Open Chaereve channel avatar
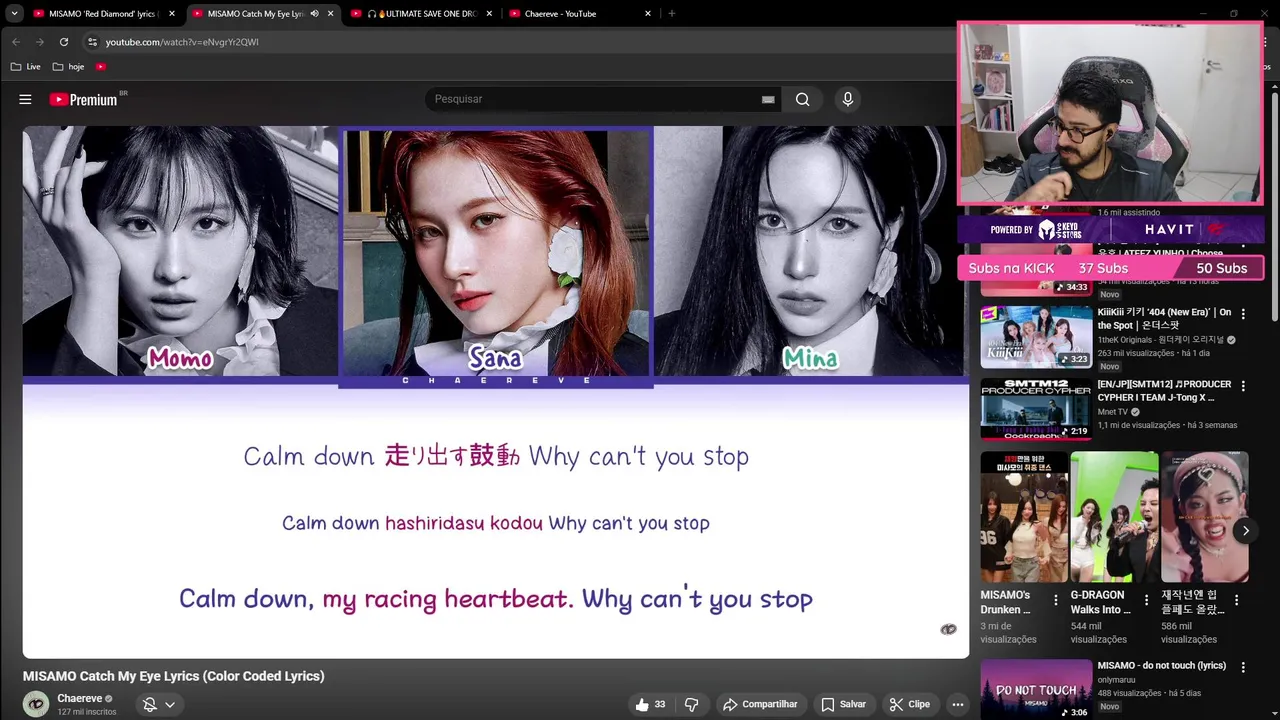Viewport: 1280px width, 720px height. point(36,704)
